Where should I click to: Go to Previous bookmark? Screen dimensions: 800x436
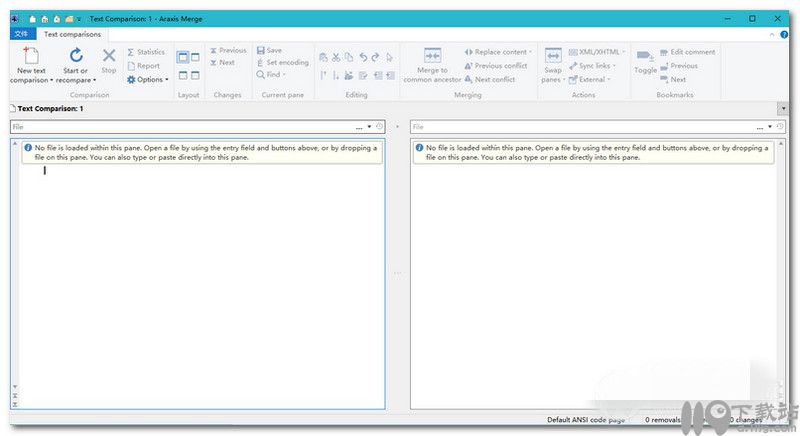point(679,66)
